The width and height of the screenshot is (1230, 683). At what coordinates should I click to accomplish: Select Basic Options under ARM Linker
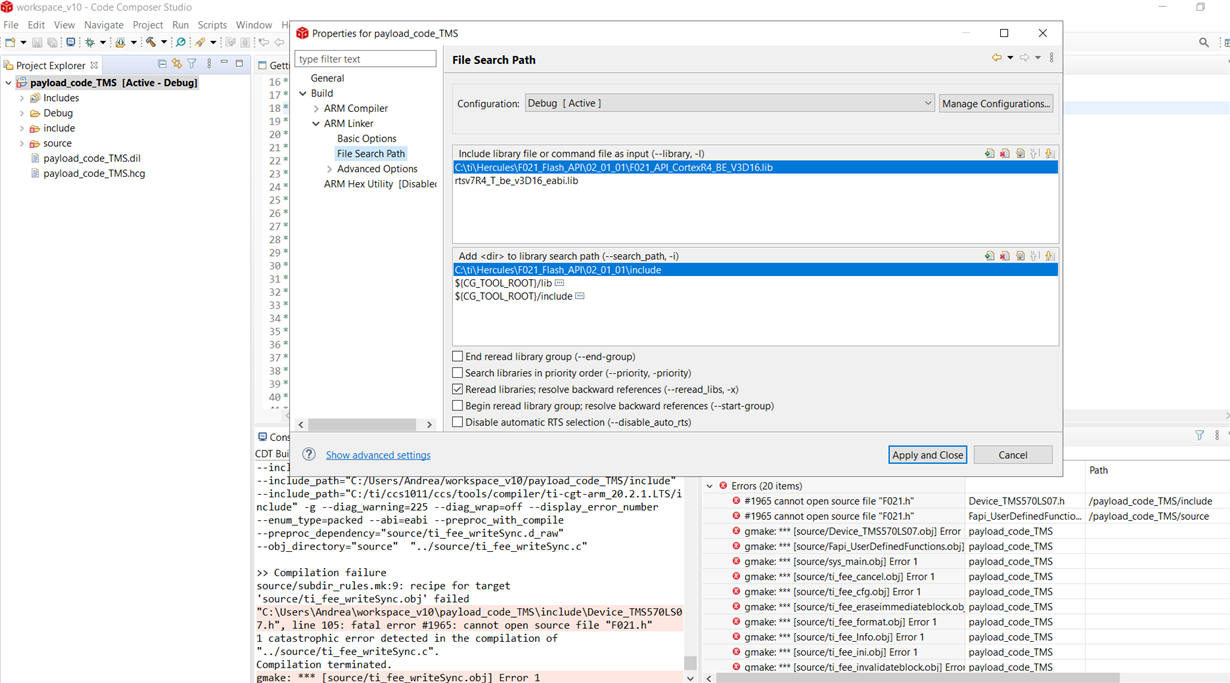click(x=367, y=139)
